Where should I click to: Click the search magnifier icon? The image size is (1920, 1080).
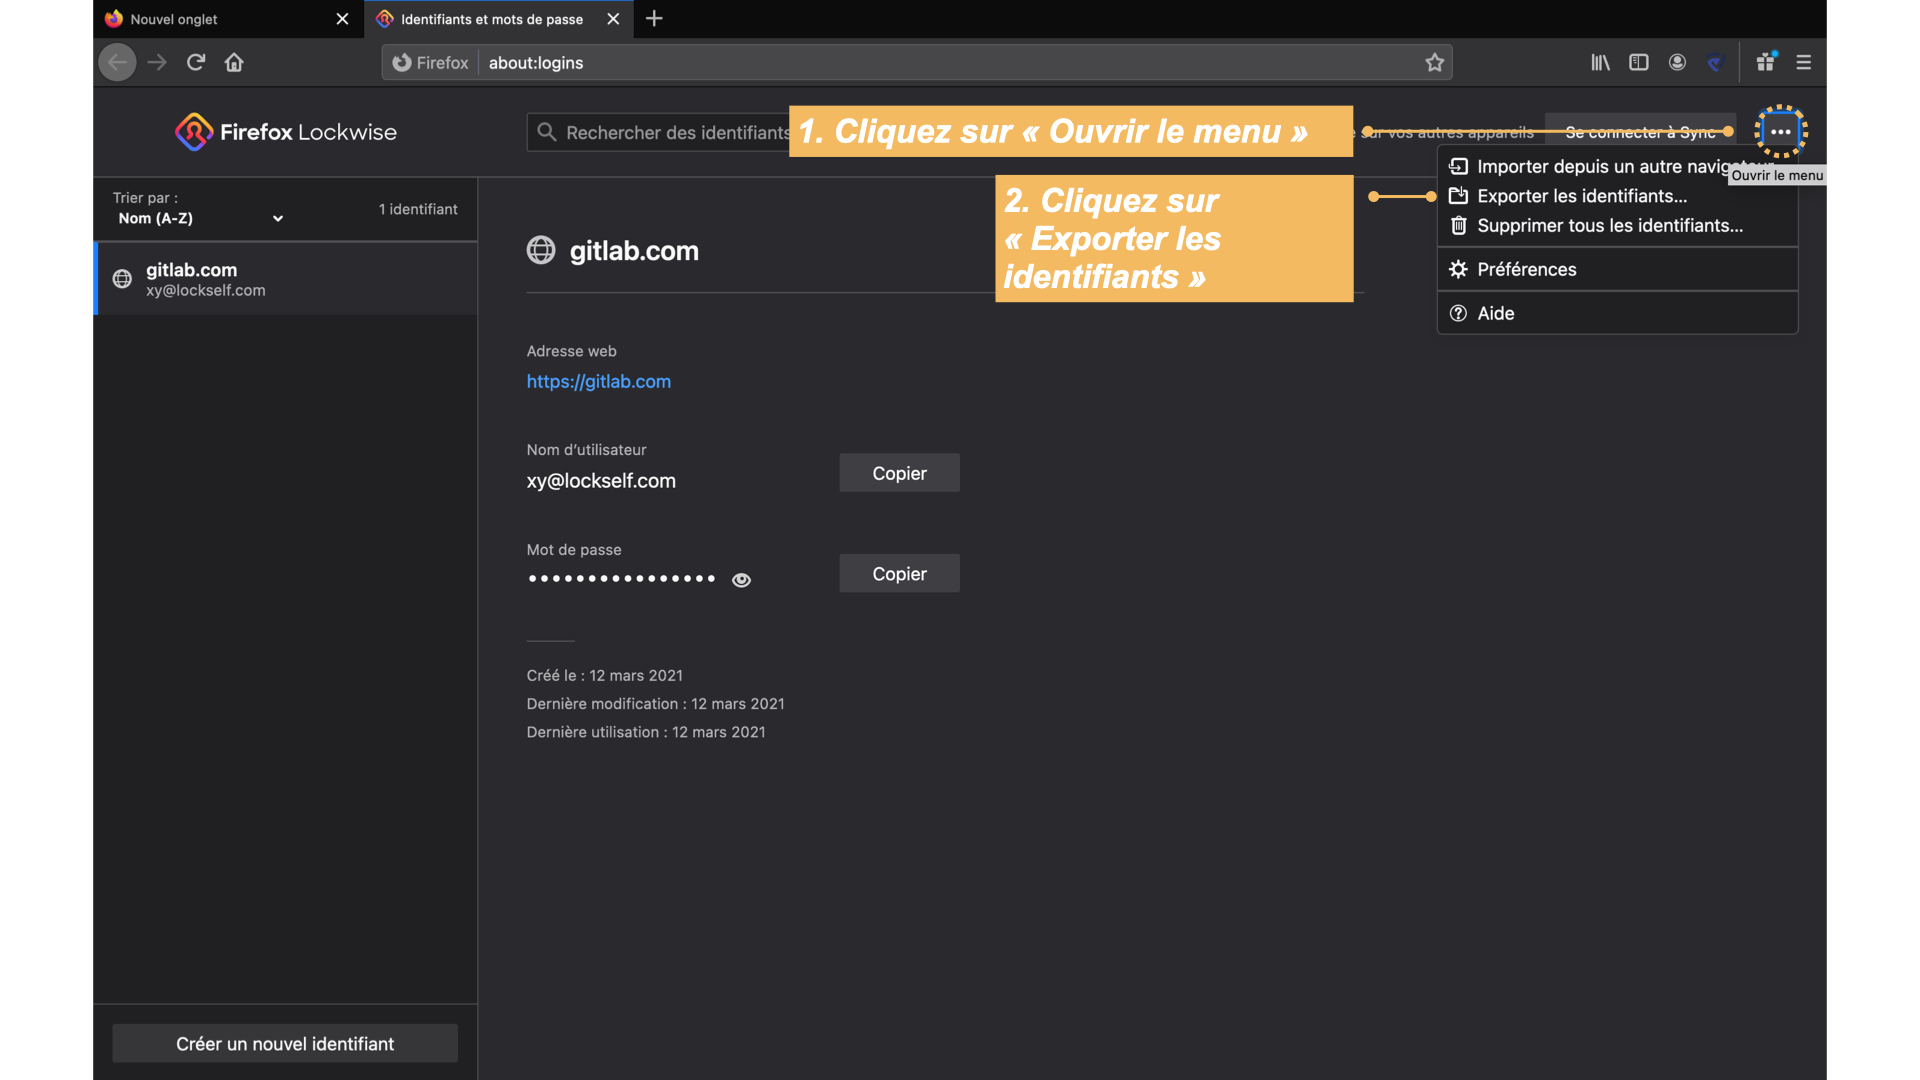click(546, 132)
